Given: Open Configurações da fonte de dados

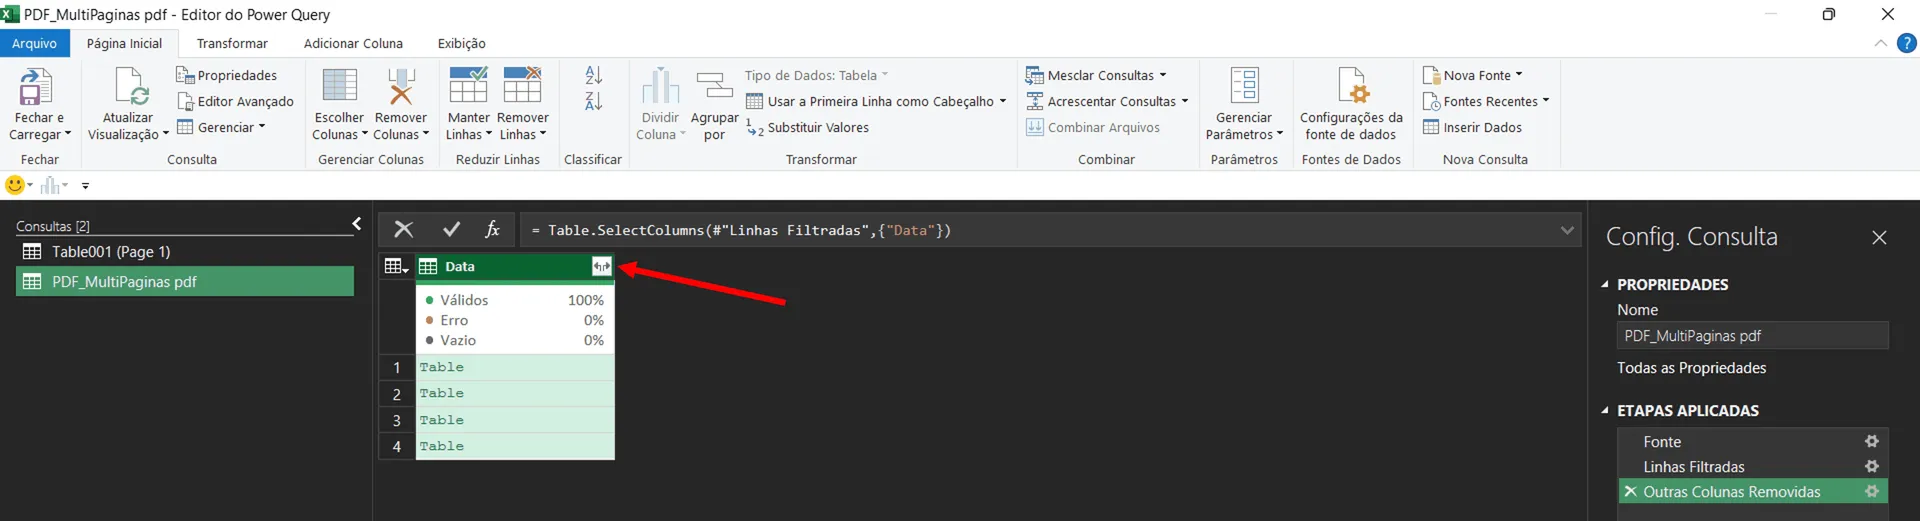Looking at the screenshot, I should 1351,87.
